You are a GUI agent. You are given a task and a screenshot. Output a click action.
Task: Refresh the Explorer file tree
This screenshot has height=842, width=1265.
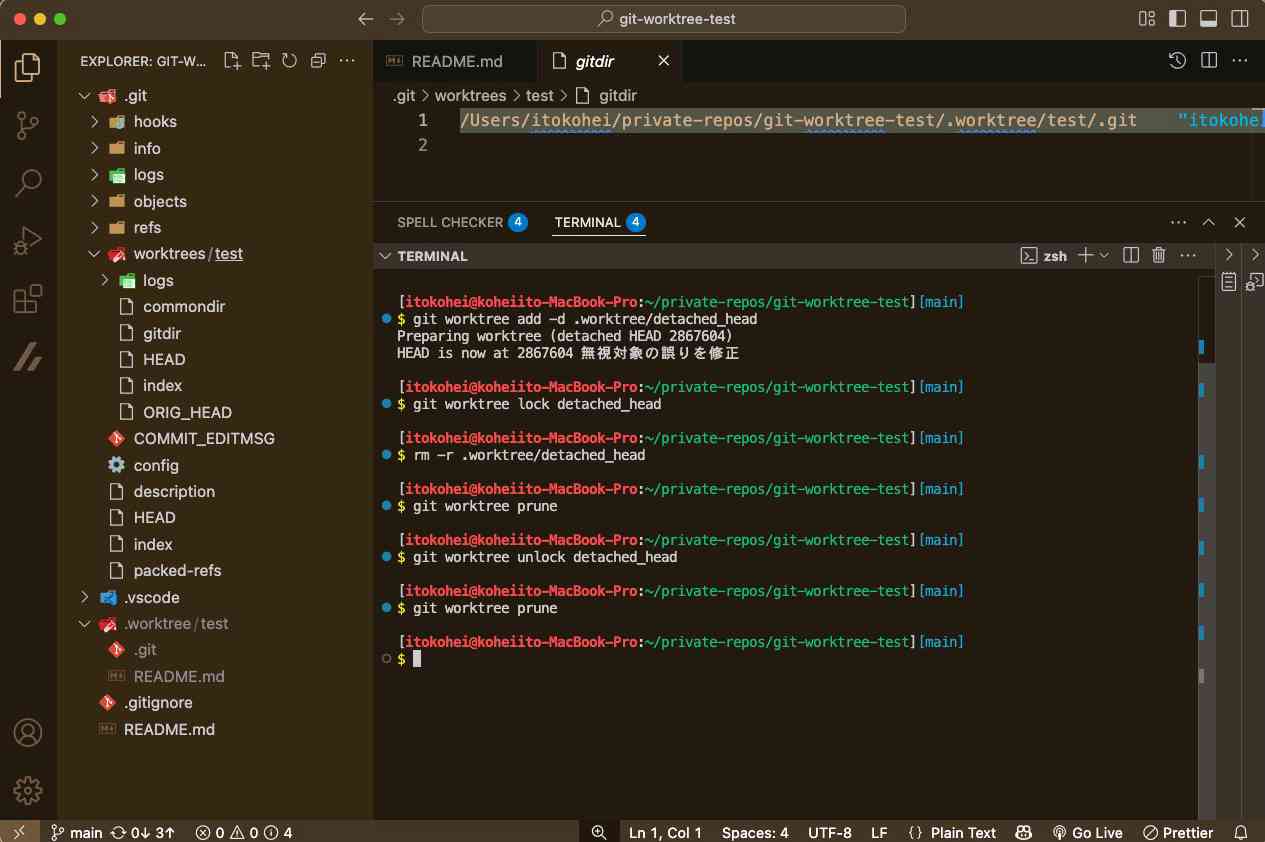click(289, 61)
